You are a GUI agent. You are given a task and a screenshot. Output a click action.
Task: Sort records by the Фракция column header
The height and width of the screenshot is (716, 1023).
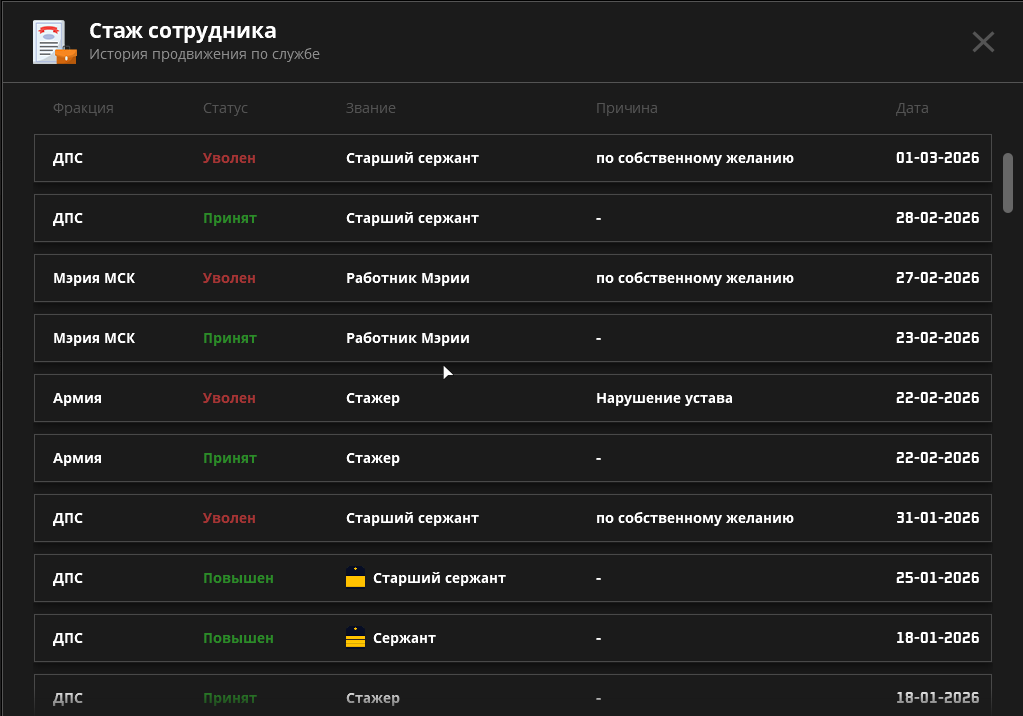pos(81,108)
